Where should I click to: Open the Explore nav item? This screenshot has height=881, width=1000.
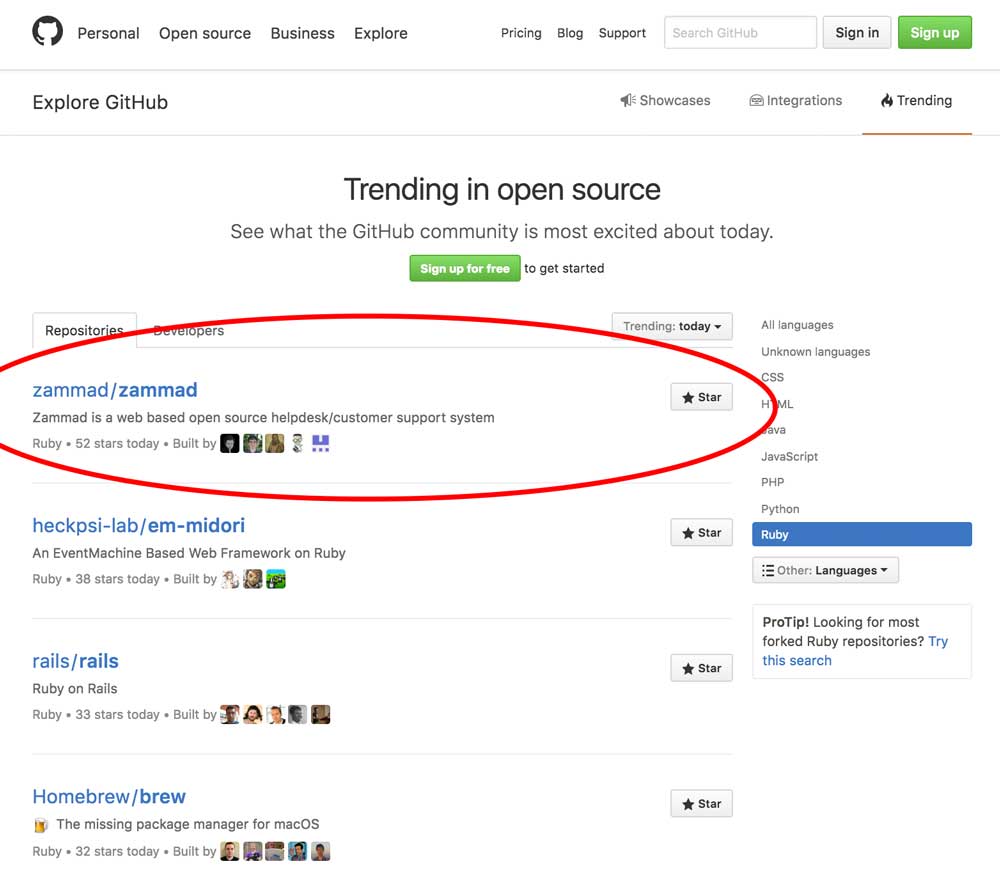click(381, 33)
